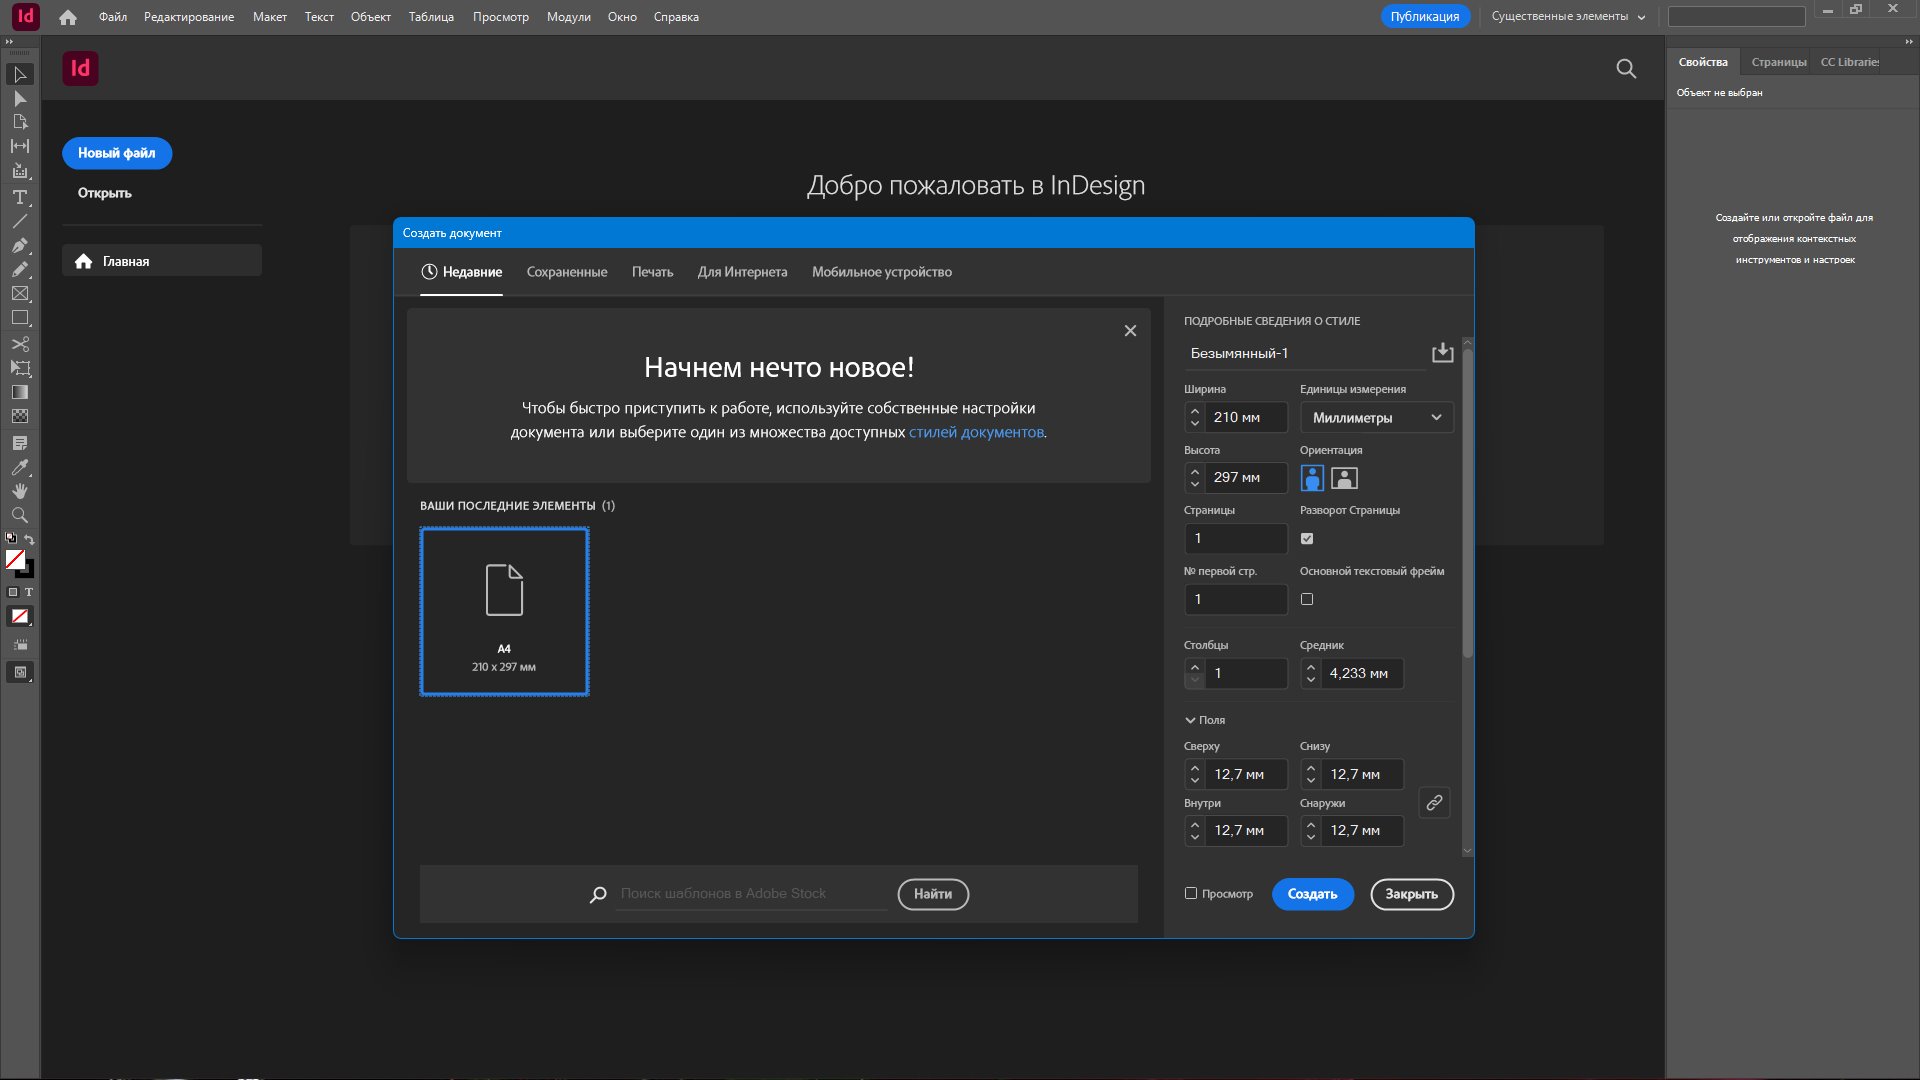Select the Rectangle Frame tool
Screen dimensions: 1920x1080
[x=20, y=294]
